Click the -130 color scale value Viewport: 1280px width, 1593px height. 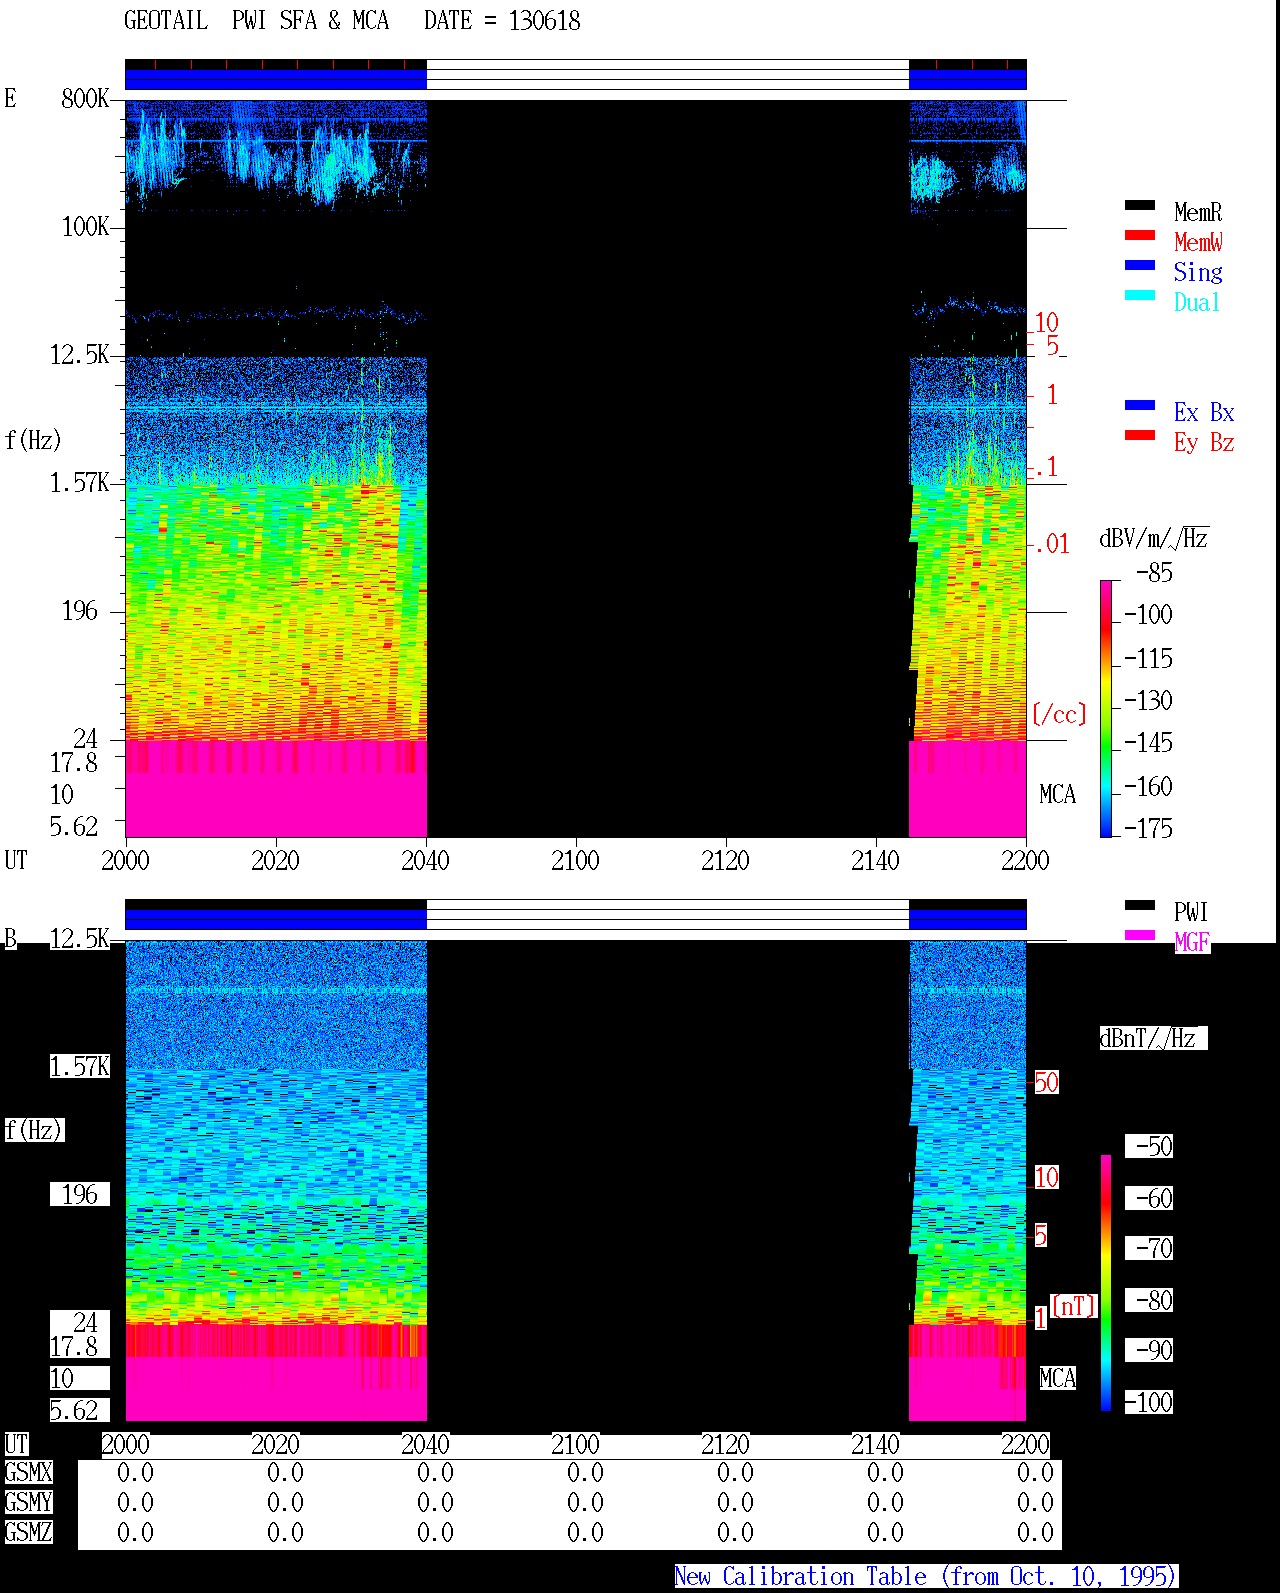(x=1148, y=701)
